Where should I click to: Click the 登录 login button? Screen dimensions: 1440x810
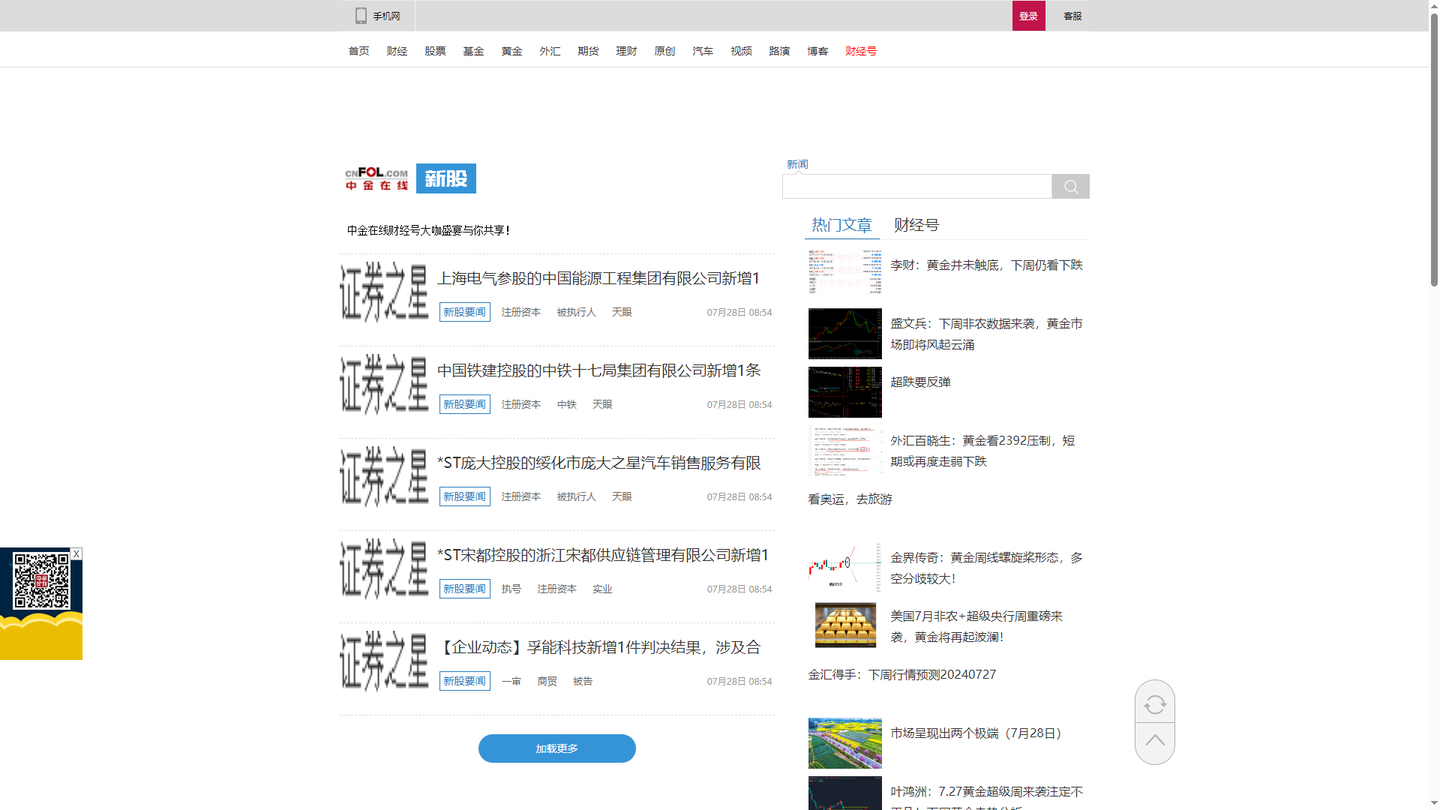click(1028, 16)
